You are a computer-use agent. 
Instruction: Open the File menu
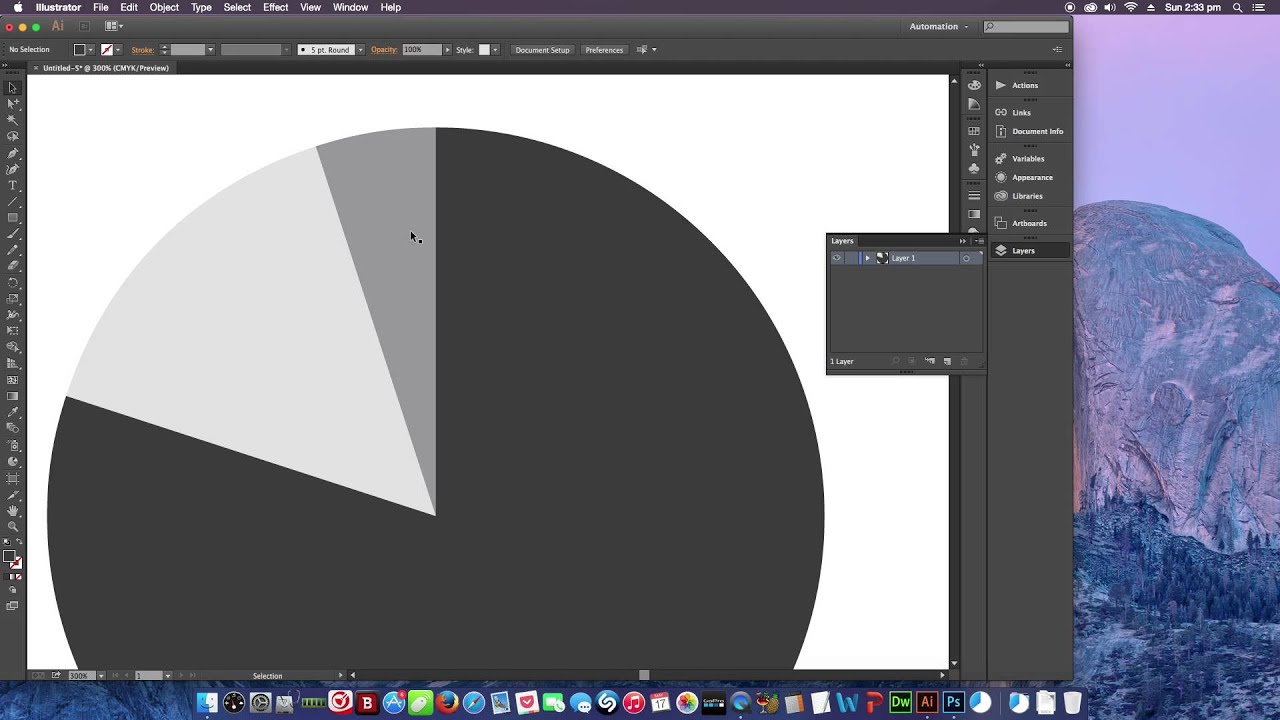click(x=101, y=7)
